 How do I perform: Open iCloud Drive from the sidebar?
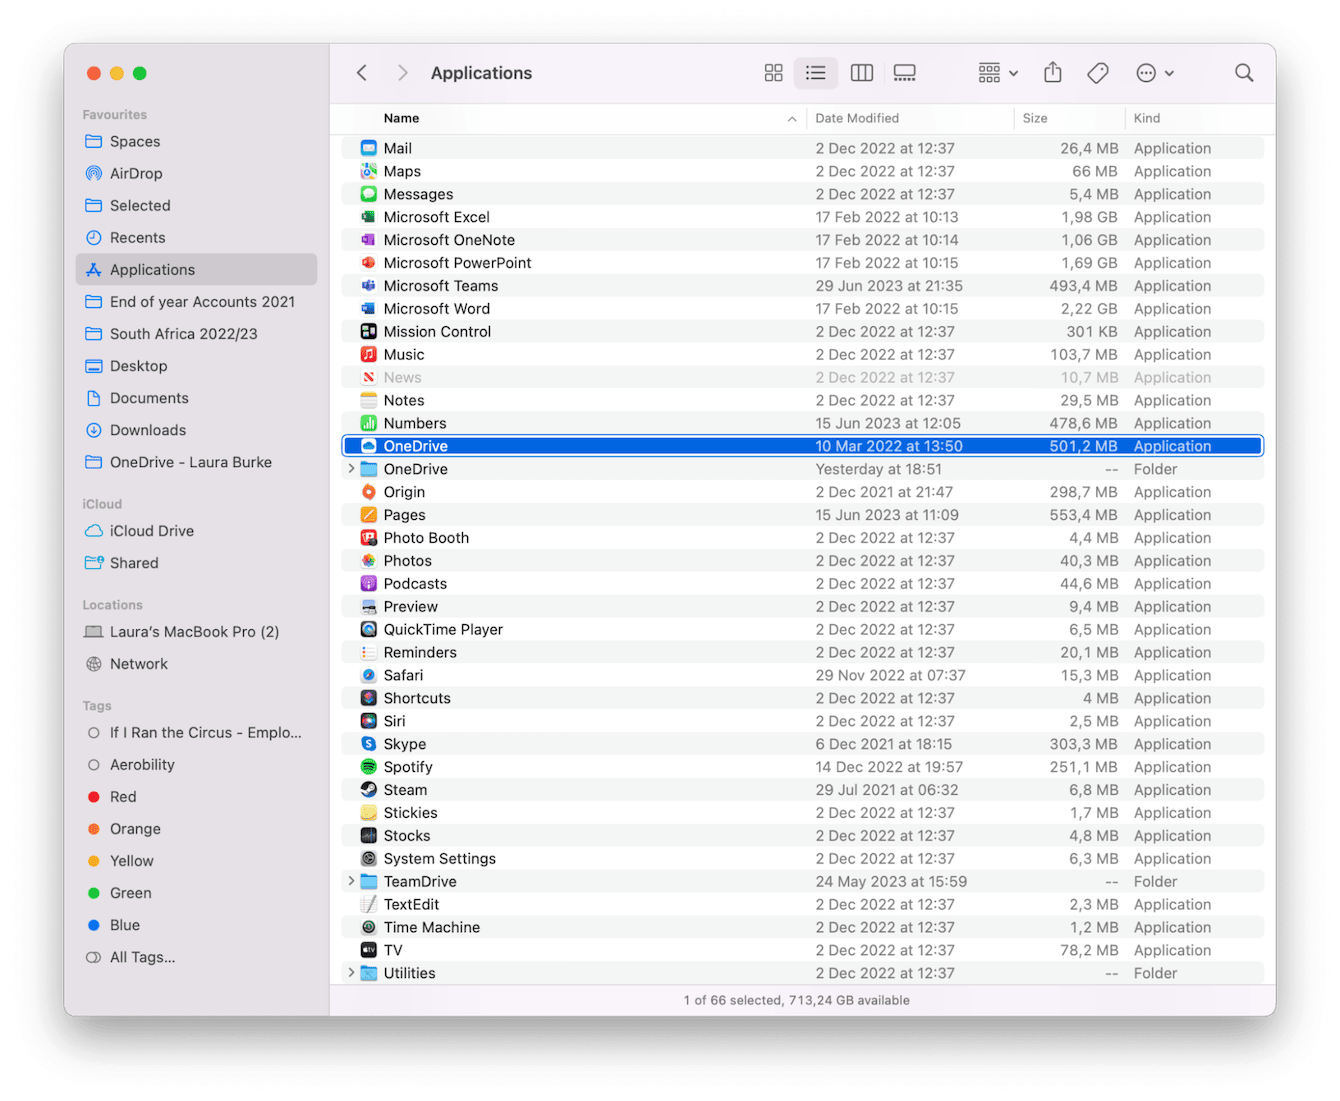(152, 531)
